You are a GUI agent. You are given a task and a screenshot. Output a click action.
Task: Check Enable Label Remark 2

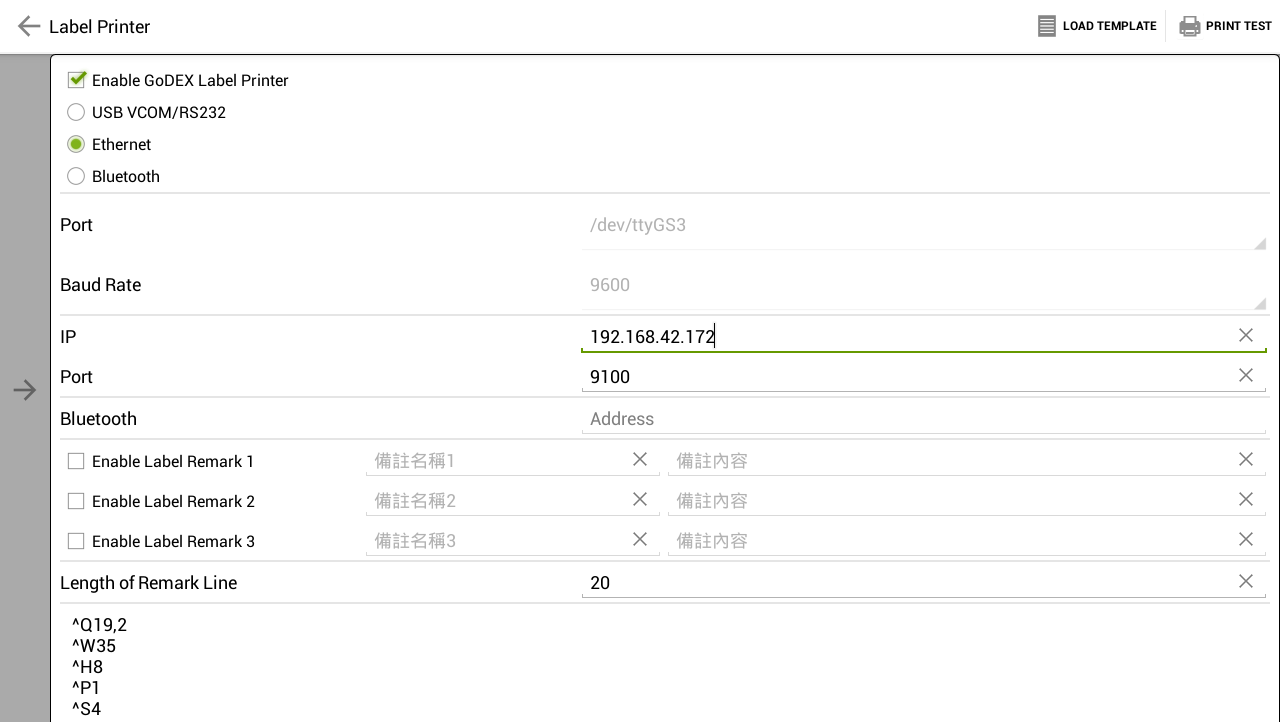click(76, 501)
